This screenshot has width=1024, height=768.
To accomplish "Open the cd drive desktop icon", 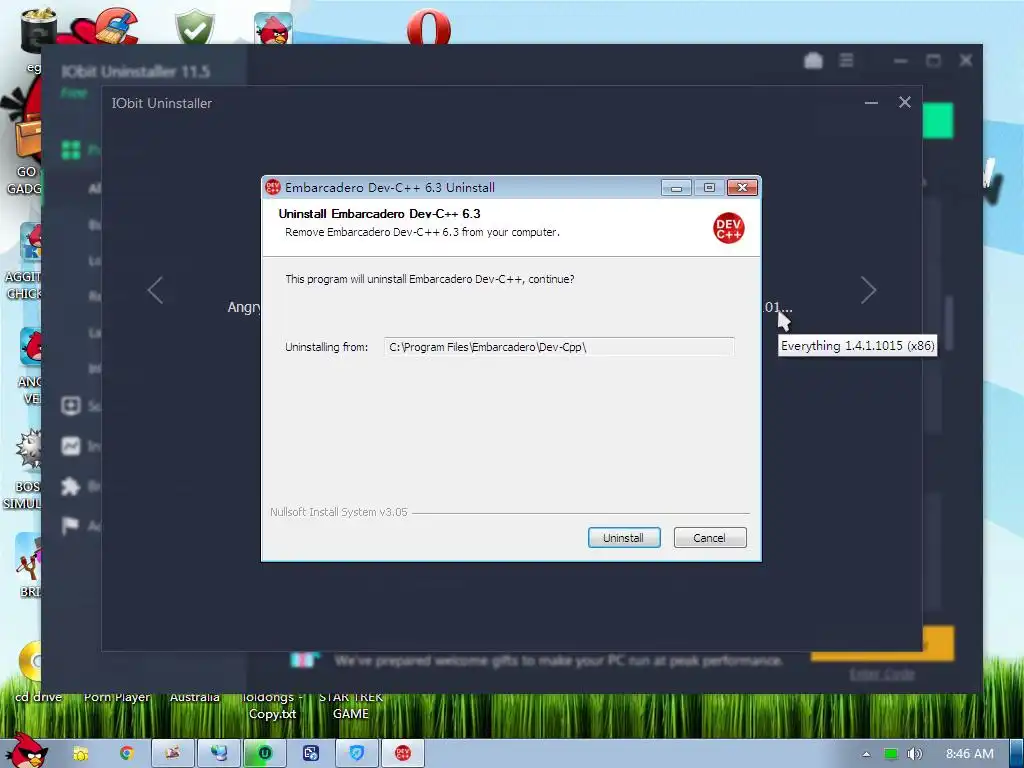I will click(x=30, y=663).
